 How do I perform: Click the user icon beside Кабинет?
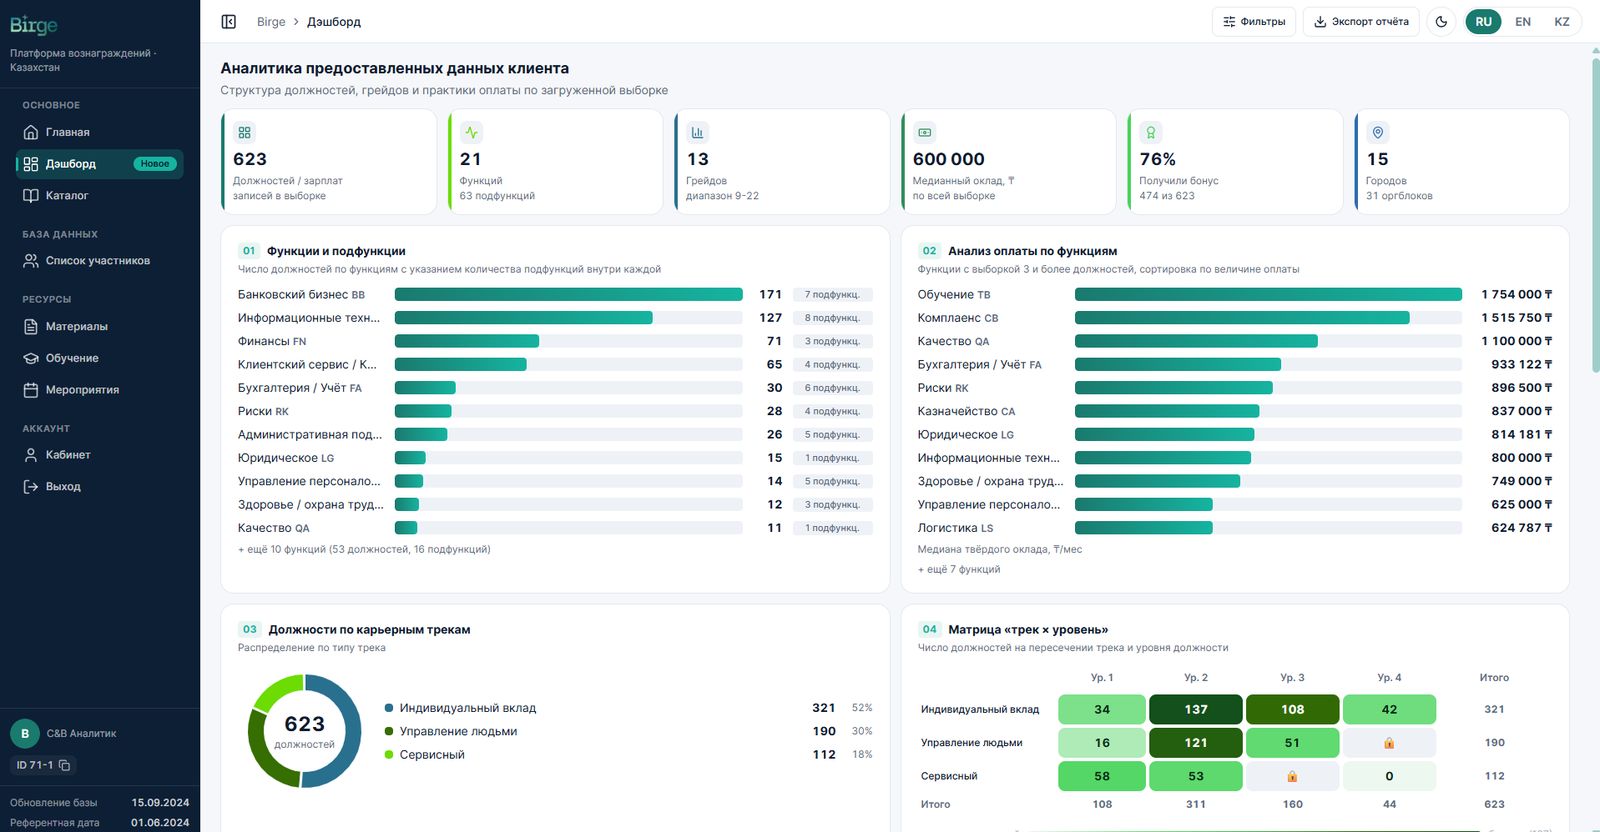pyautogui.click(x=31, y=455)
